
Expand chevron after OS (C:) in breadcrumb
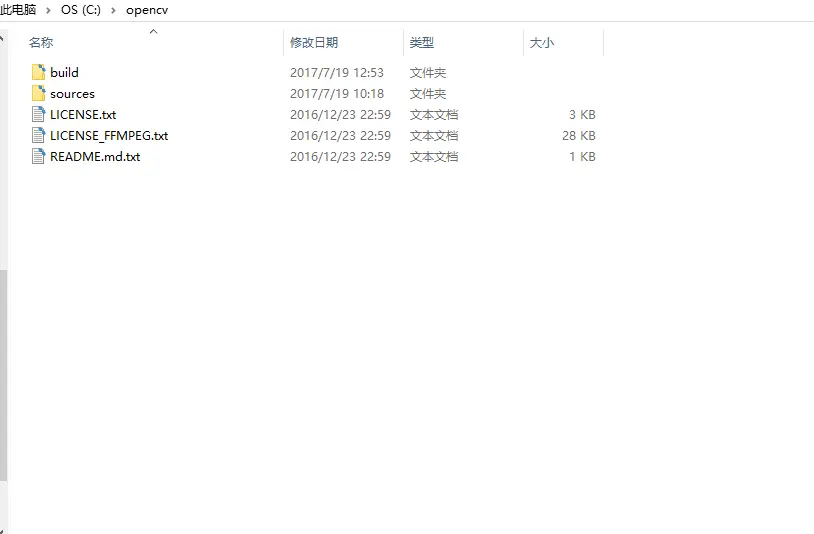(113, 10)
